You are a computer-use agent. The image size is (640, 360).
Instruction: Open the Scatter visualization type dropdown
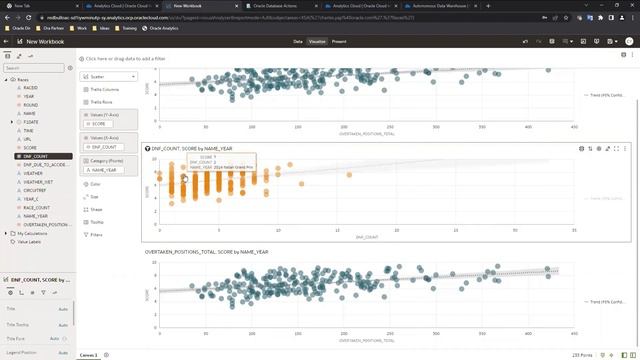[109, 77]
